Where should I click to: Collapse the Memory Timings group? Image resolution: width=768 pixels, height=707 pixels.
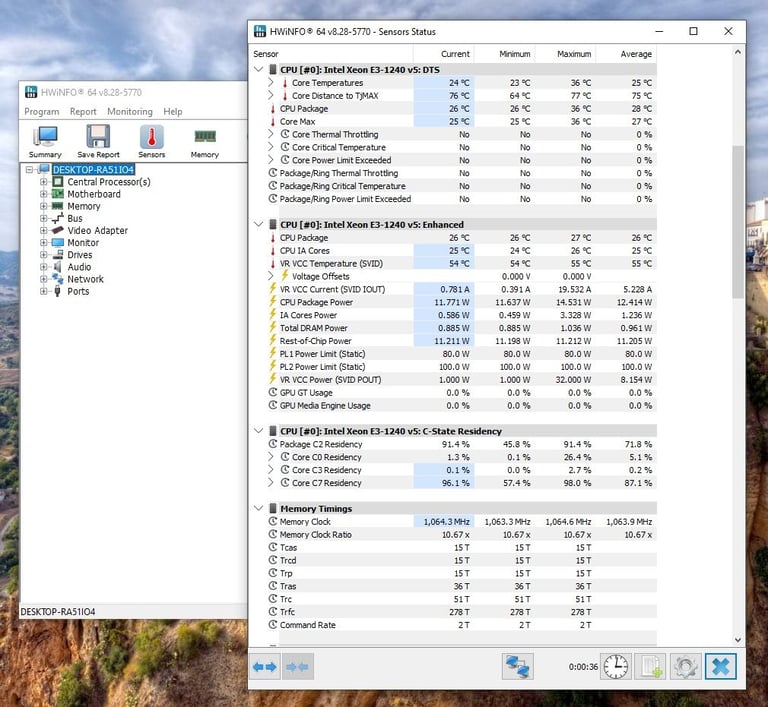coord(259,509)
